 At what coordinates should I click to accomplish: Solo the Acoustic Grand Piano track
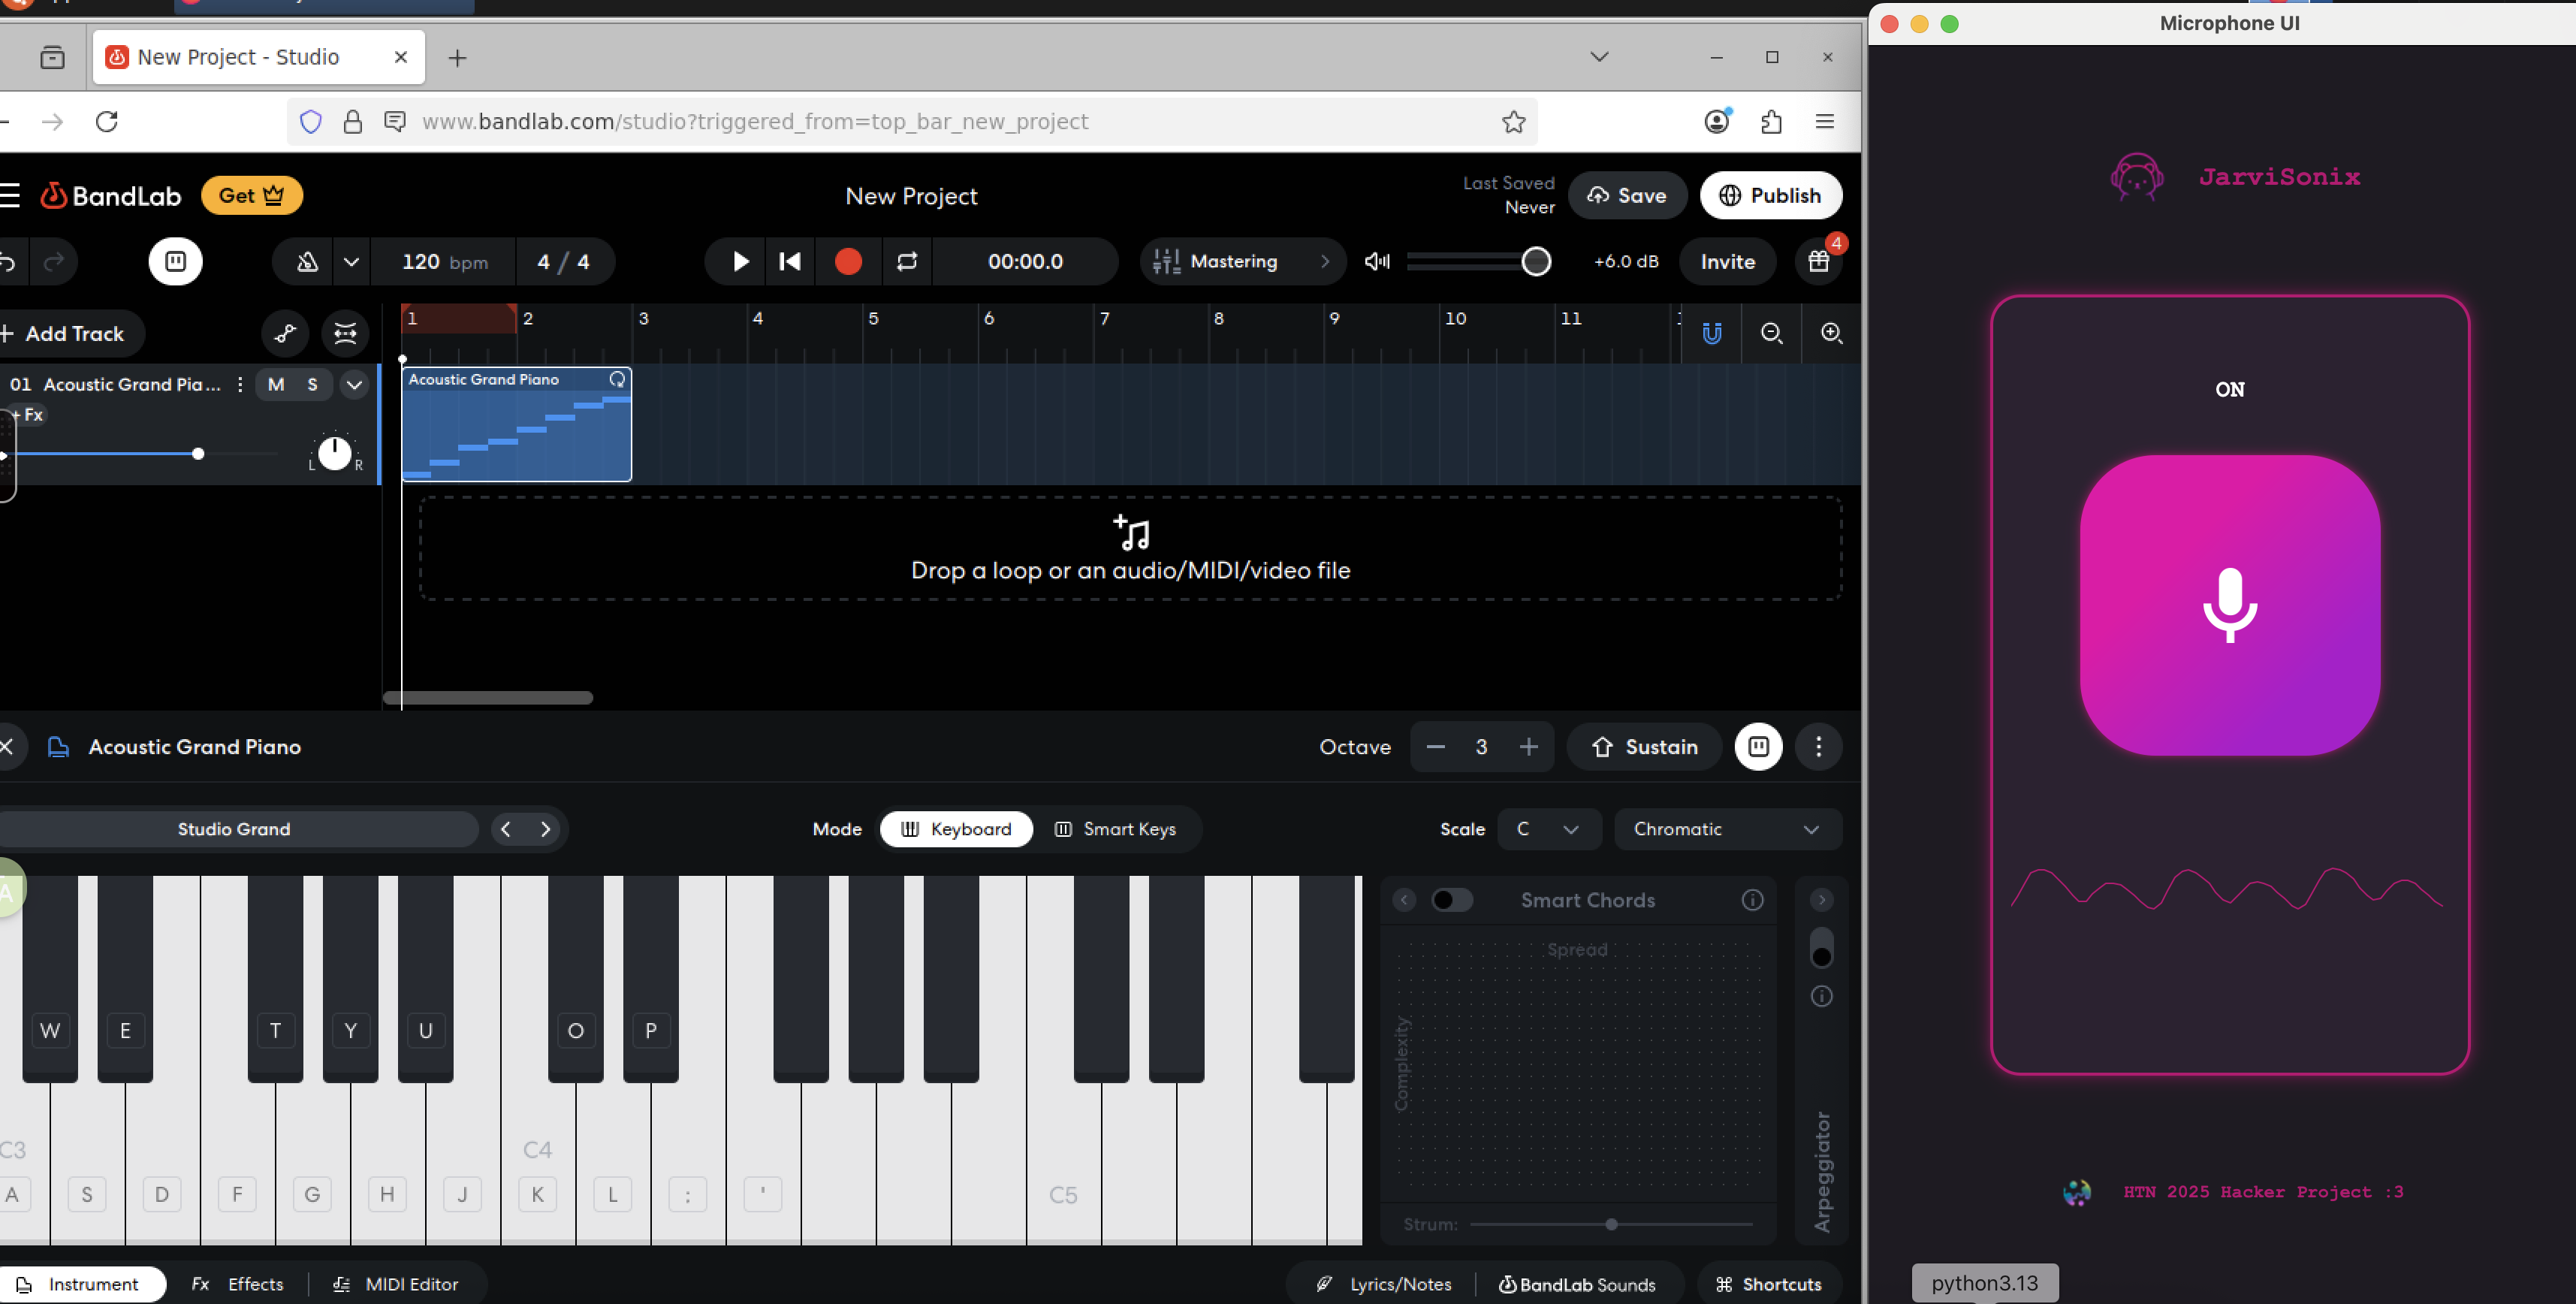(x=312, y=384)
